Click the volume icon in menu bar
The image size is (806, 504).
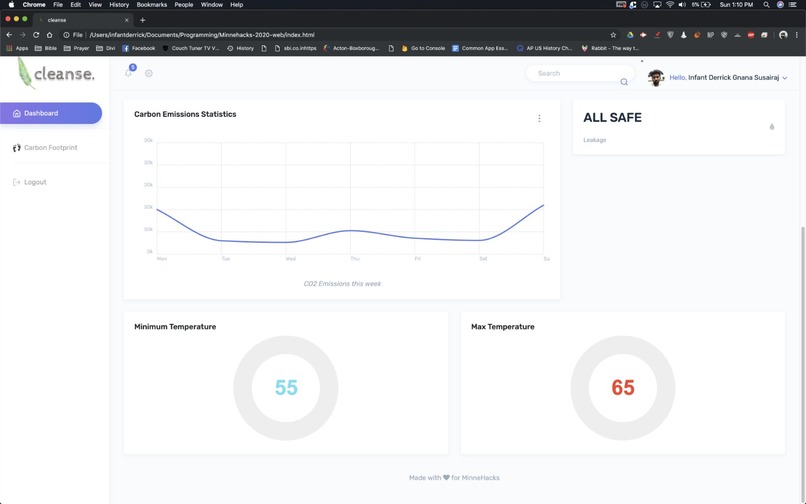(682, 5)
